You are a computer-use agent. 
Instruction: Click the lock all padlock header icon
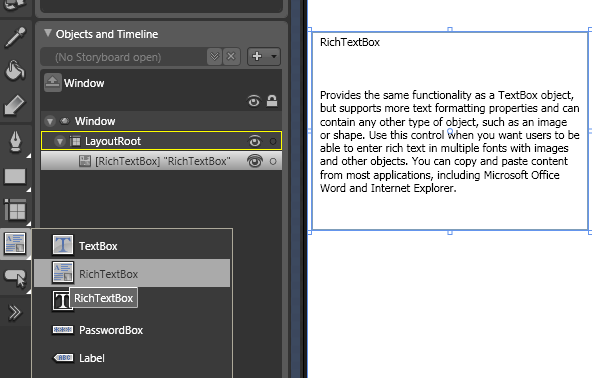[x=272, y=100]
